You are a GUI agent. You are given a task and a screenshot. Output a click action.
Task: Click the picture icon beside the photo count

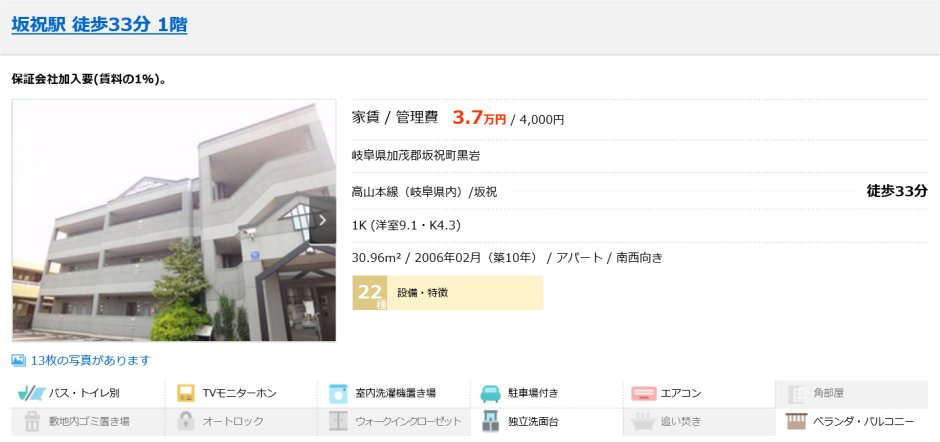tap(19, 360)
